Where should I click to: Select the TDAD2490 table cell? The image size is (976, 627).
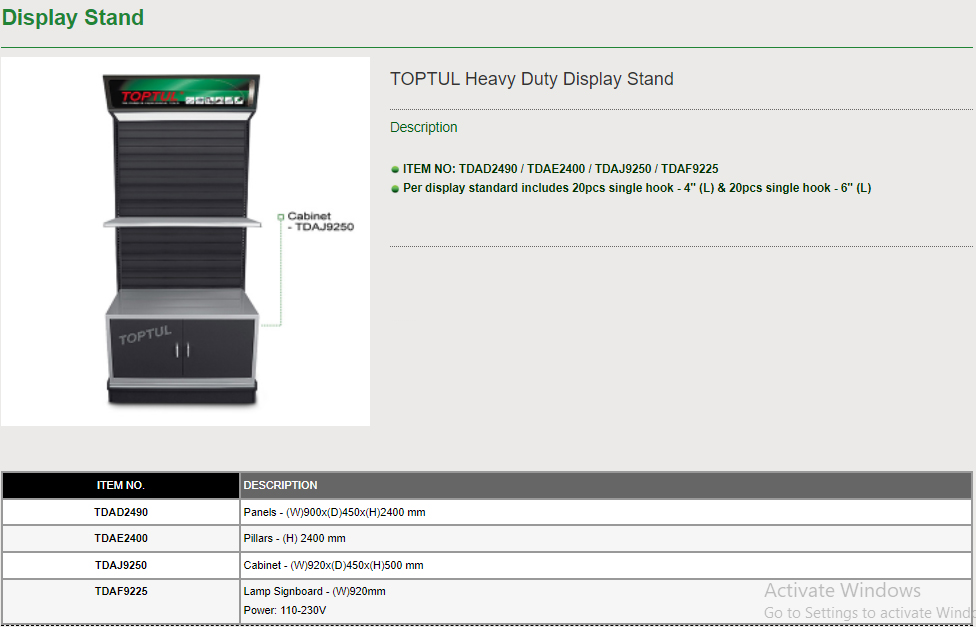coord(121,512)
